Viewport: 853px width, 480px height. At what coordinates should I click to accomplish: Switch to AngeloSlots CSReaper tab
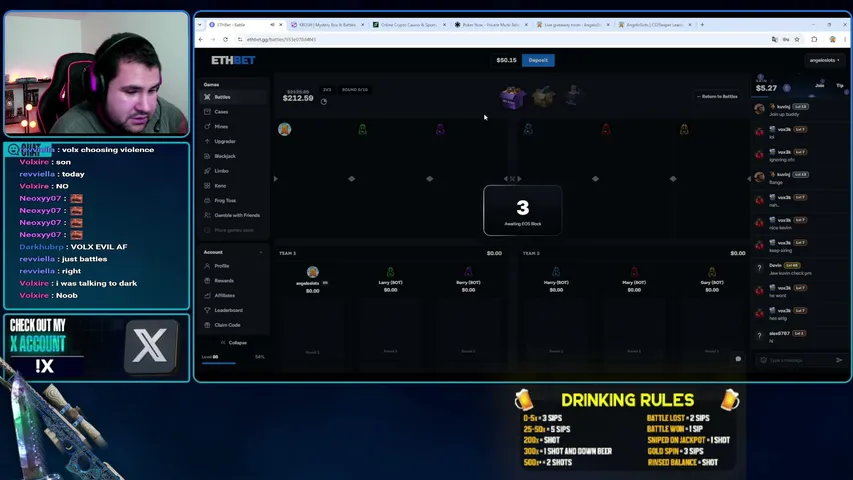click(654, 25)
